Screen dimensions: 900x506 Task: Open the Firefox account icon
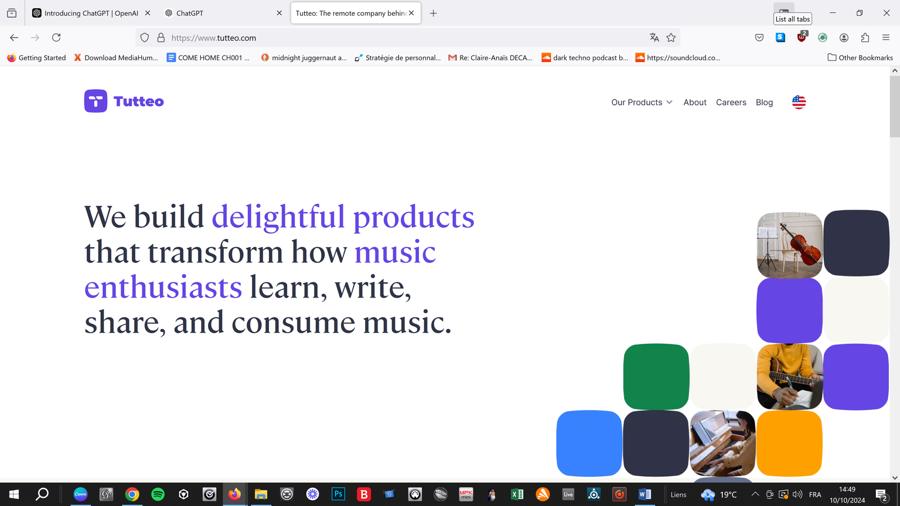point(844,37)
